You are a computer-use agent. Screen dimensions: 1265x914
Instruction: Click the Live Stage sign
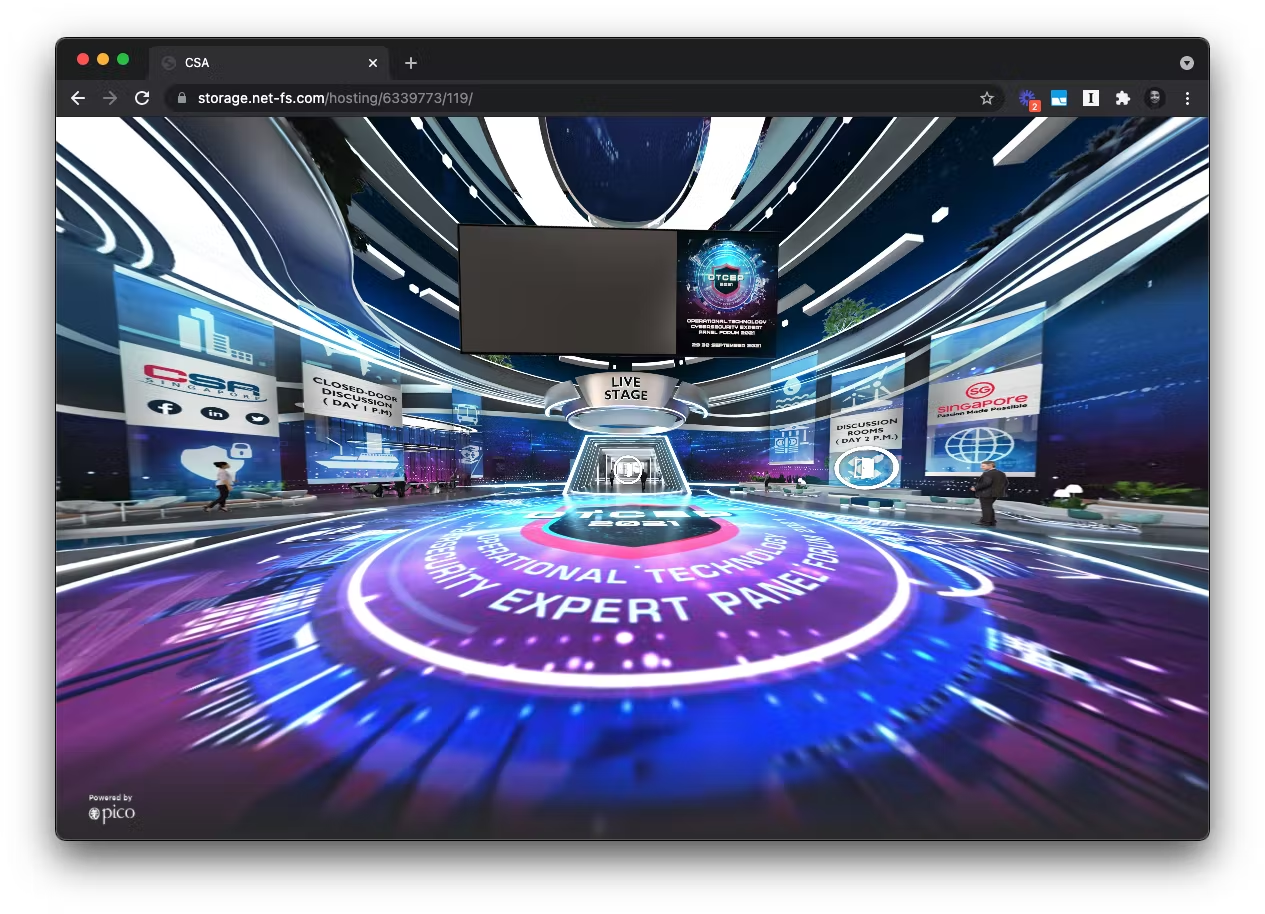point(626,388)
